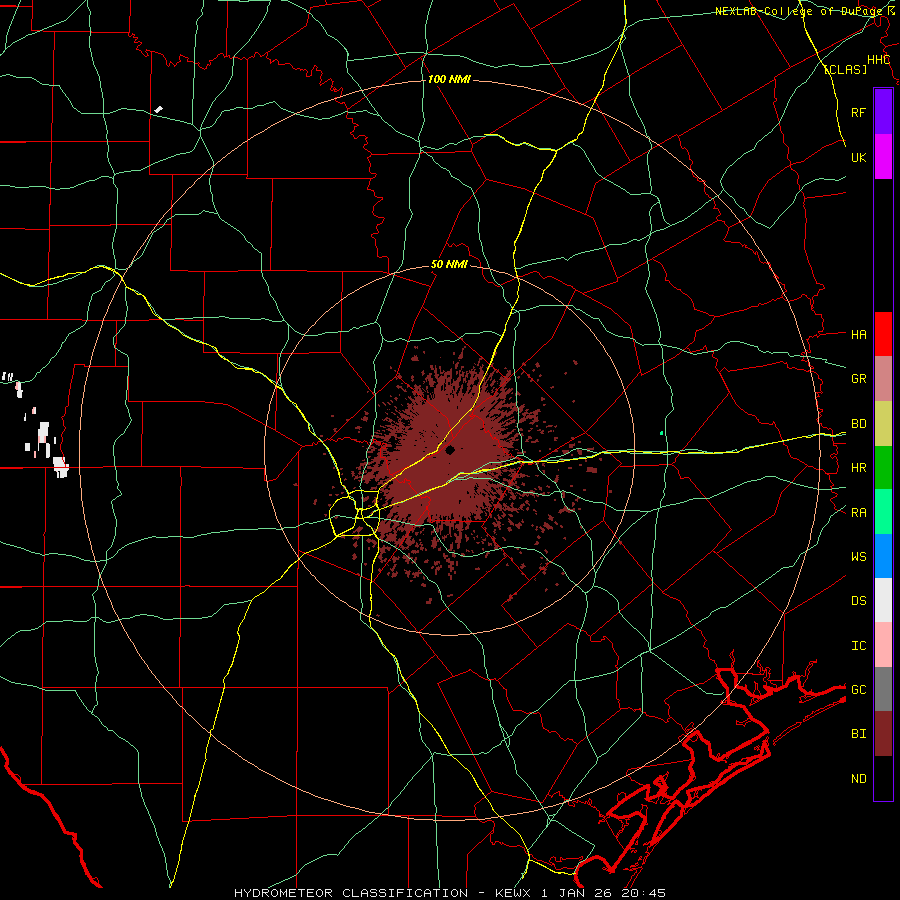Click the purple RF legend swatch
Screen dimensions: 900x900
(883, 112)
